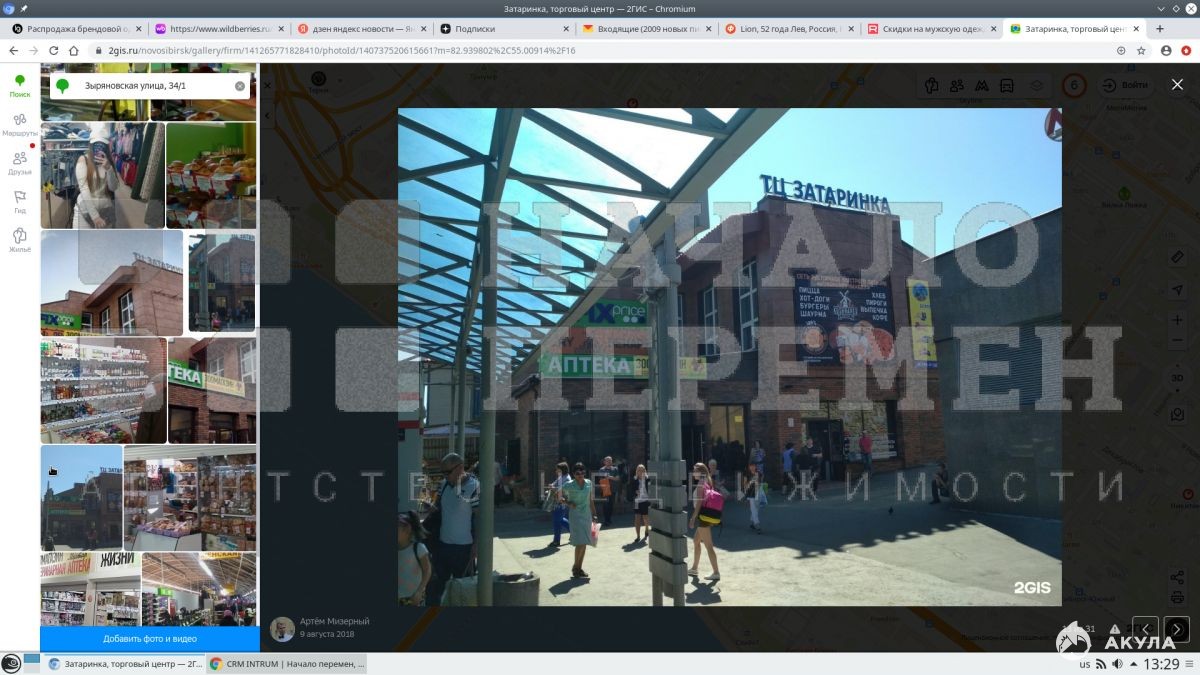The width and height of the screenshot is (1200, 675).
Task: Click the 2gis.ru address bar URL
Action: click(342, 50)
